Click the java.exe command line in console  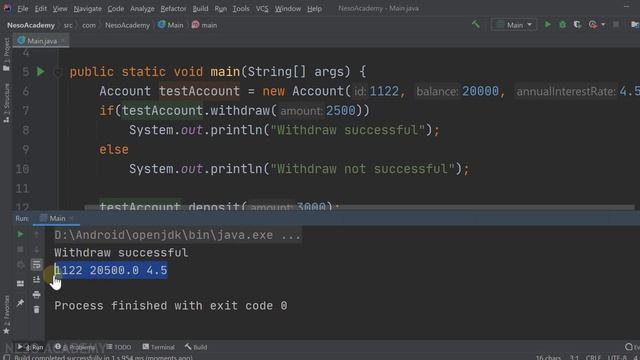tap(178, 235)
